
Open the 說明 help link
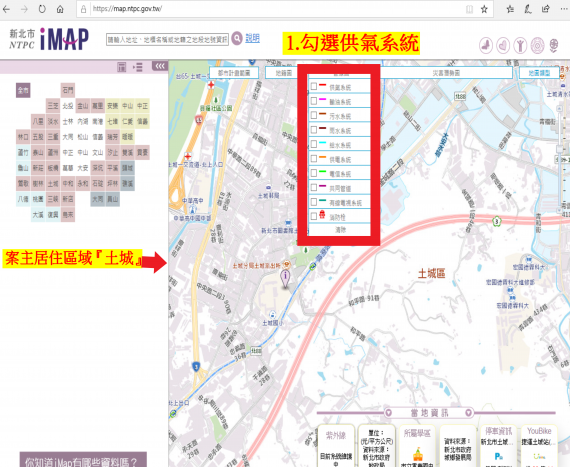click(x=252, y=38)
